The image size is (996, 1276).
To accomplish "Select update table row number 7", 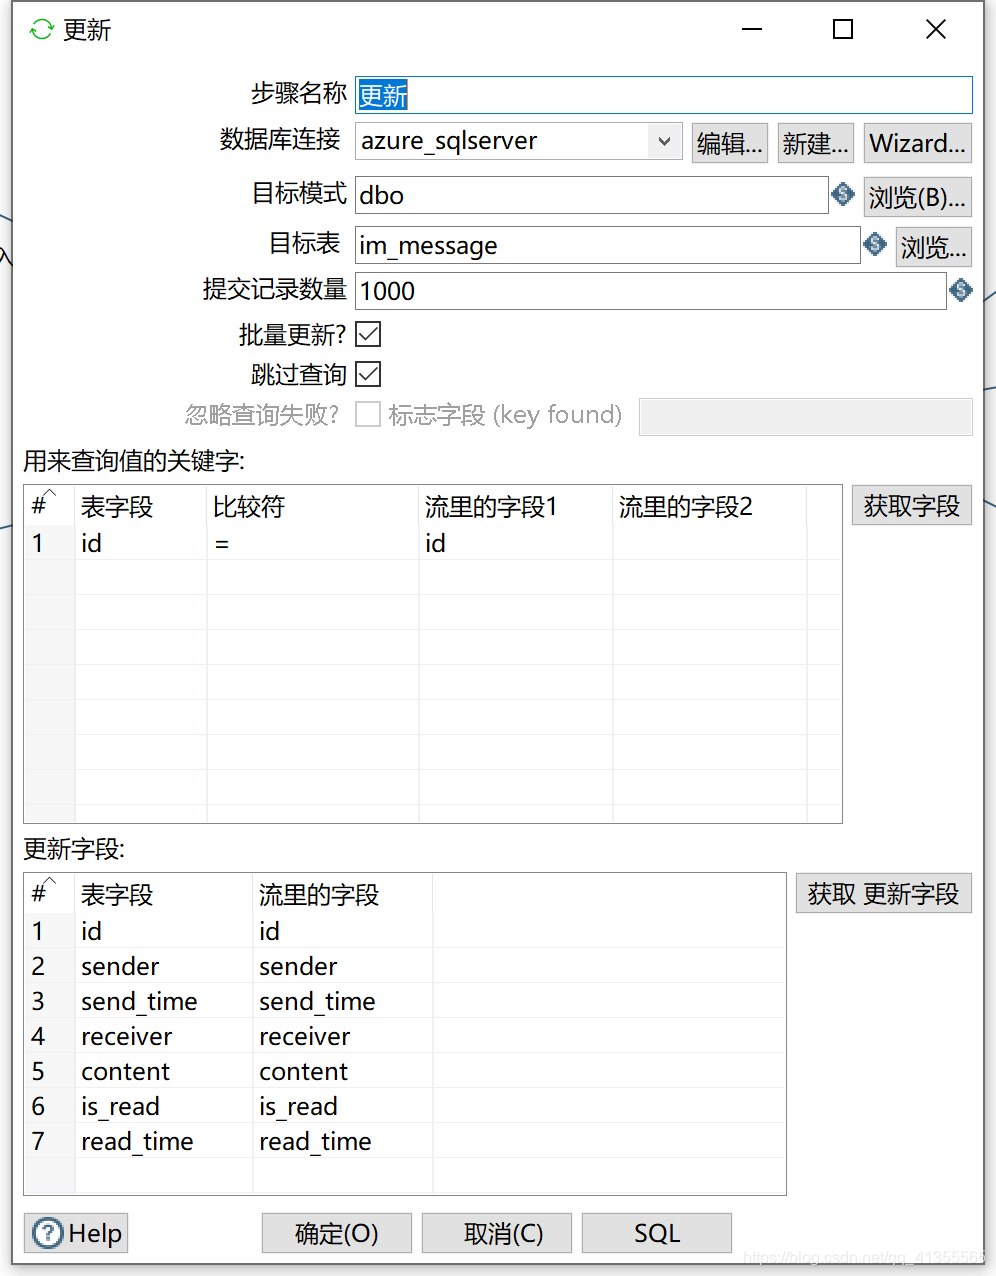I will [x=49, y=1141].
